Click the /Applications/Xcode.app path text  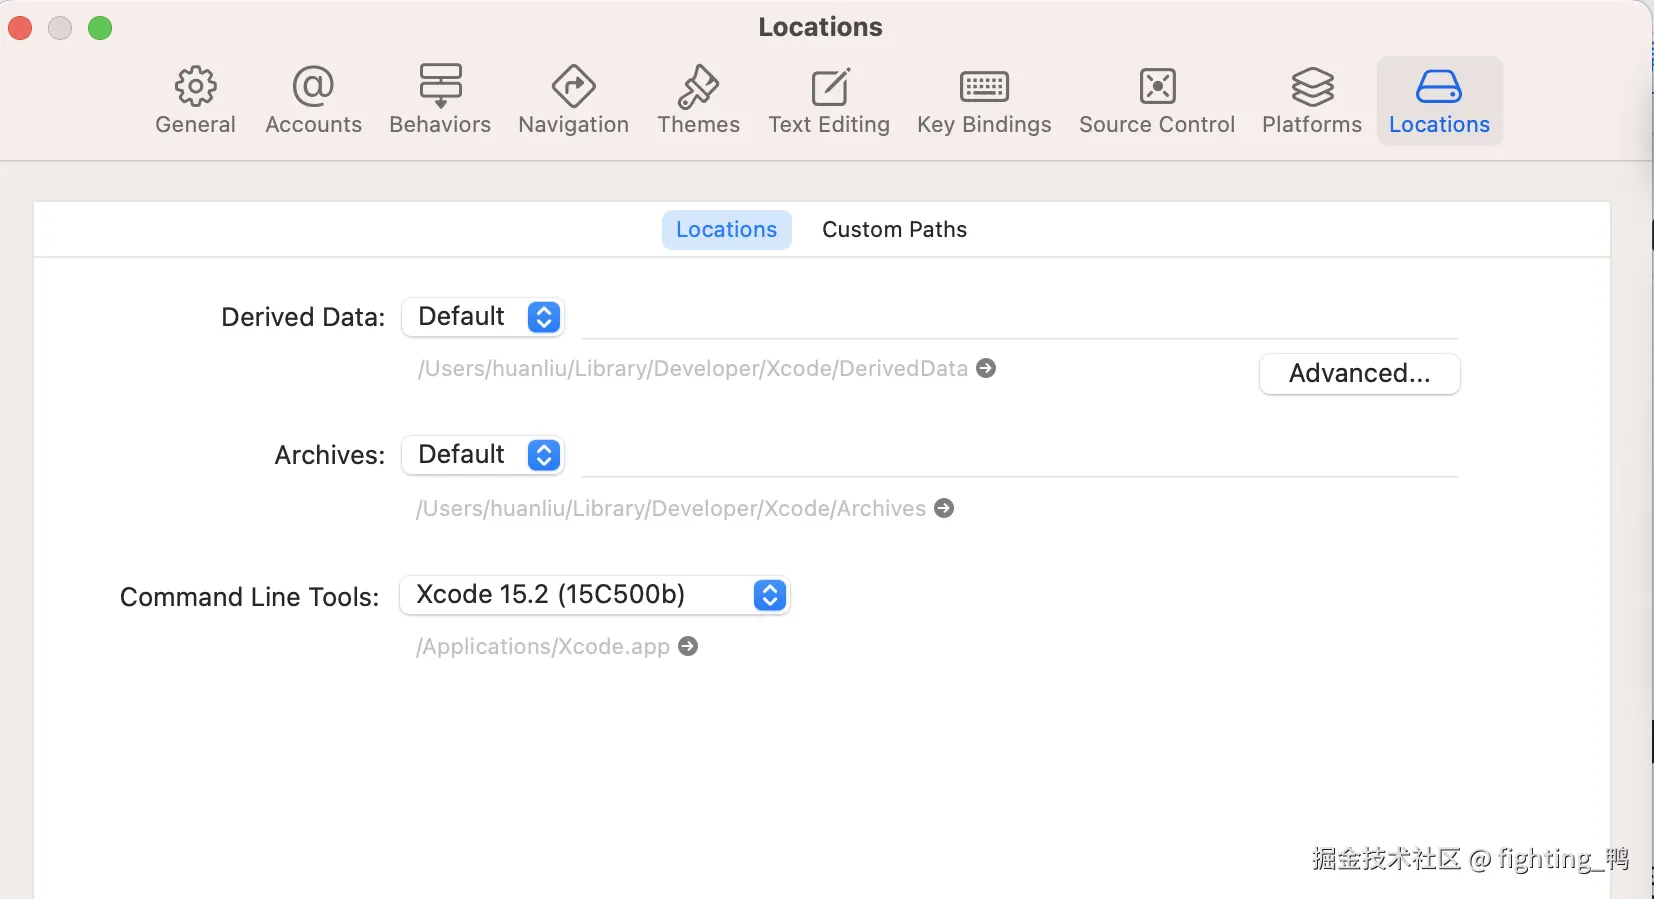(543, 647)
